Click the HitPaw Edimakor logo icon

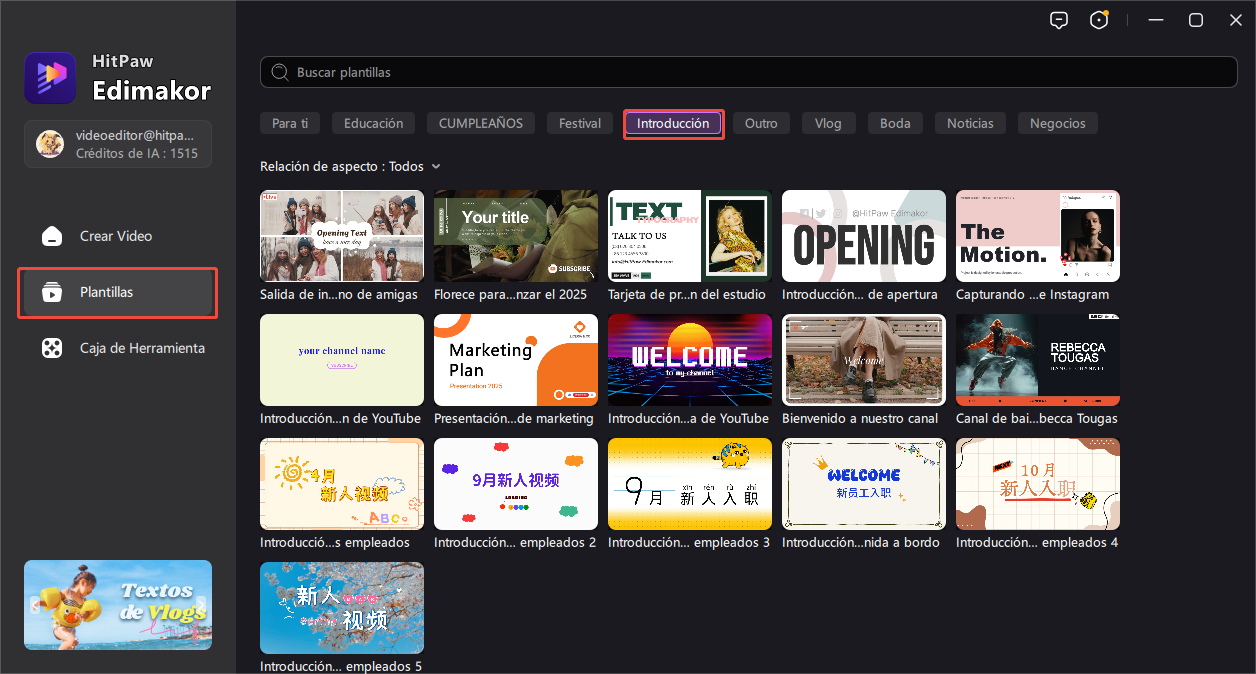click(x=50, y=78)
